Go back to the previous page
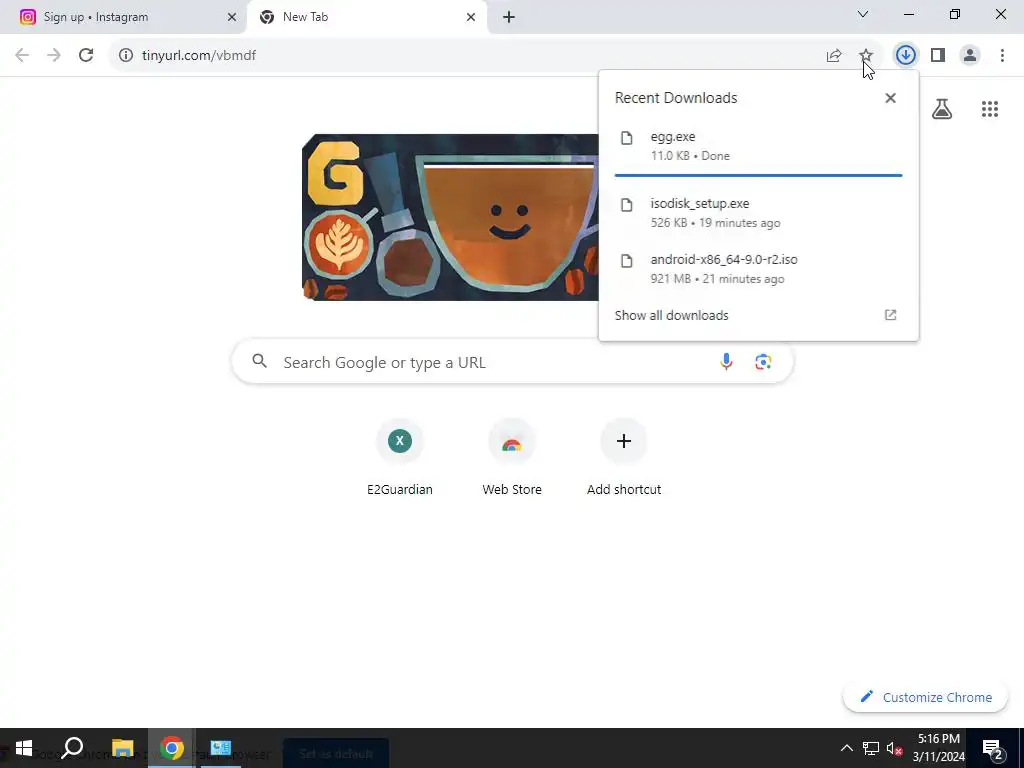Image resolution: width=1024 pixels, height=768 pixels. pyautogui.click(x=22, y=55)
